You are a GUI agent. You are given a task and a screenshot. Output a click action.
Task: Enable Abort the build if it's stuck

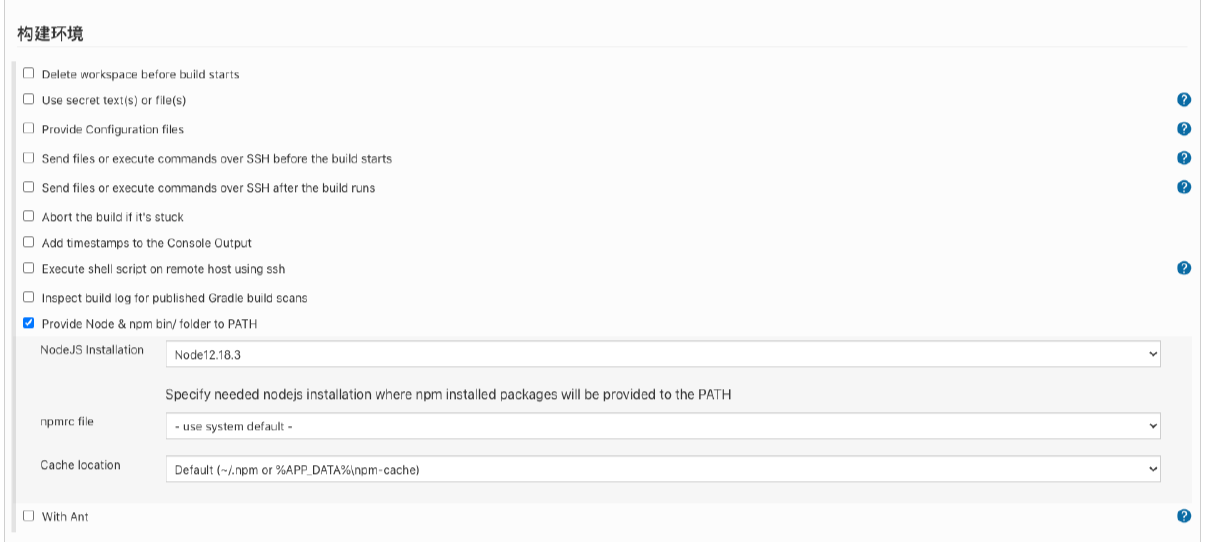29,216
